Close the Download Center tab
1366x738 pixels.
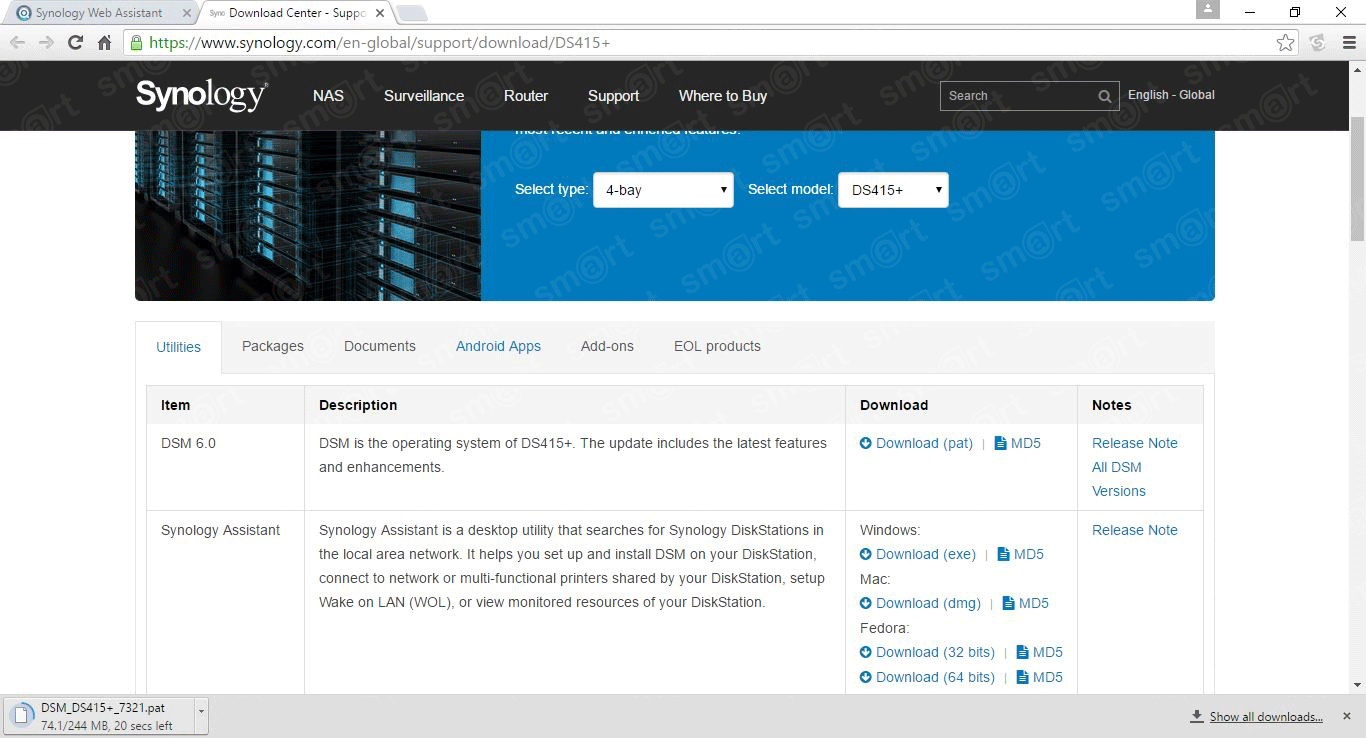pos(379,13)
